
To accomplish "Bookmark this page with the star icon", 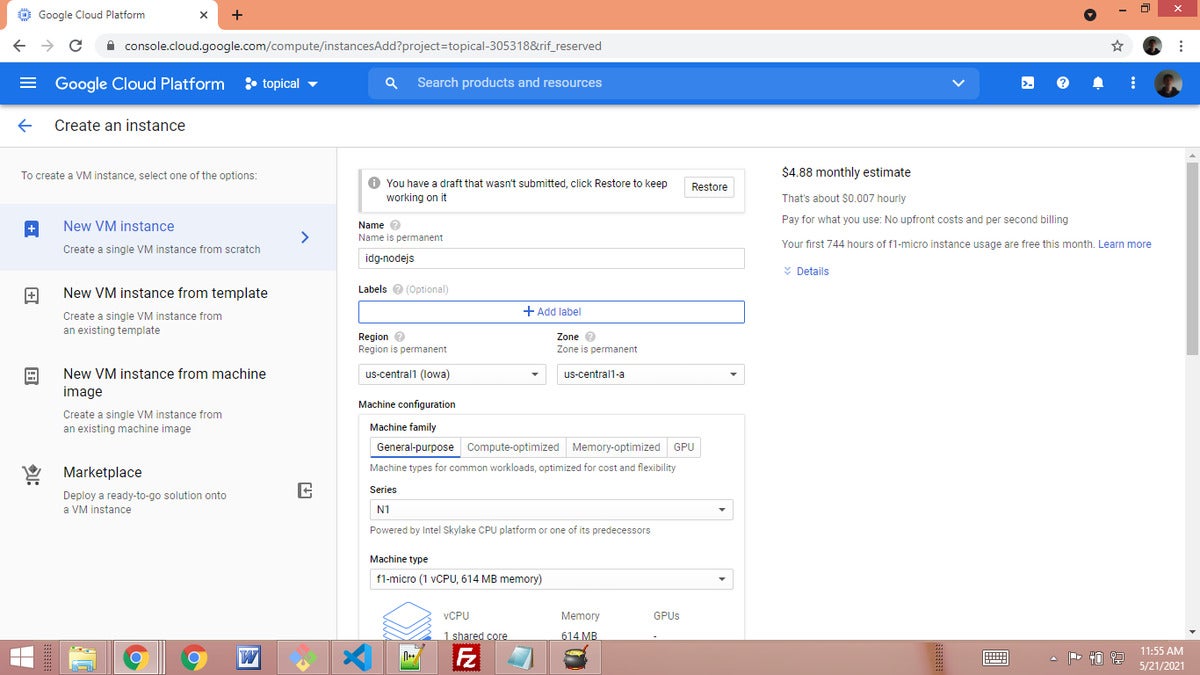I will (x=1117, y=46).
